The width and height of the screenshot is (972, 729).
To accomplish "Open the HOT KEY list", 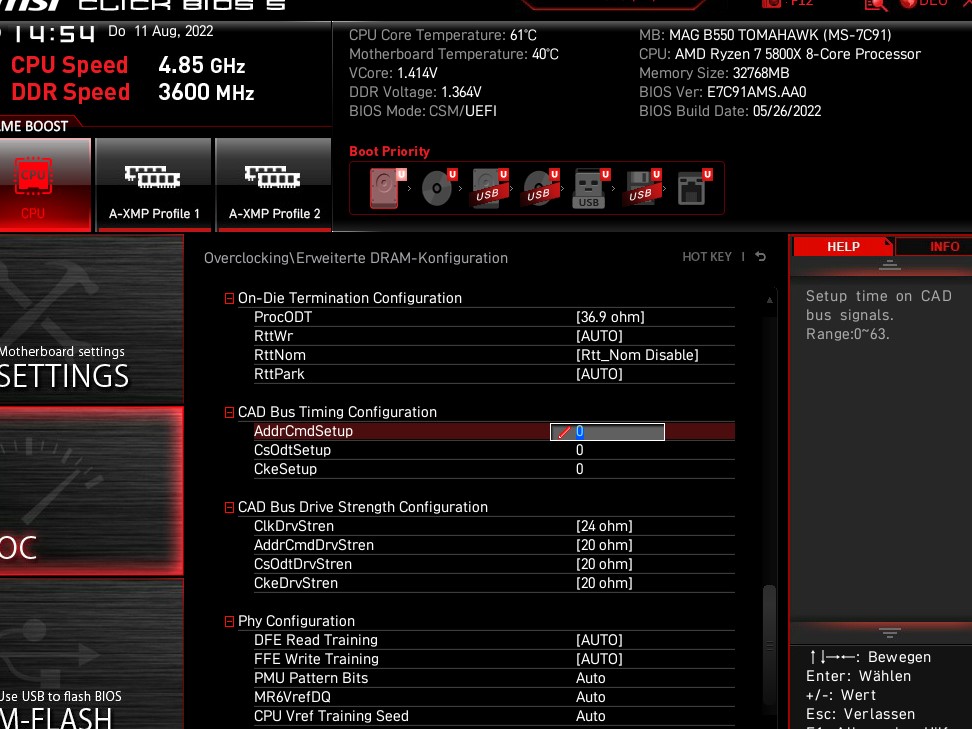I will (x=707, y=257).
